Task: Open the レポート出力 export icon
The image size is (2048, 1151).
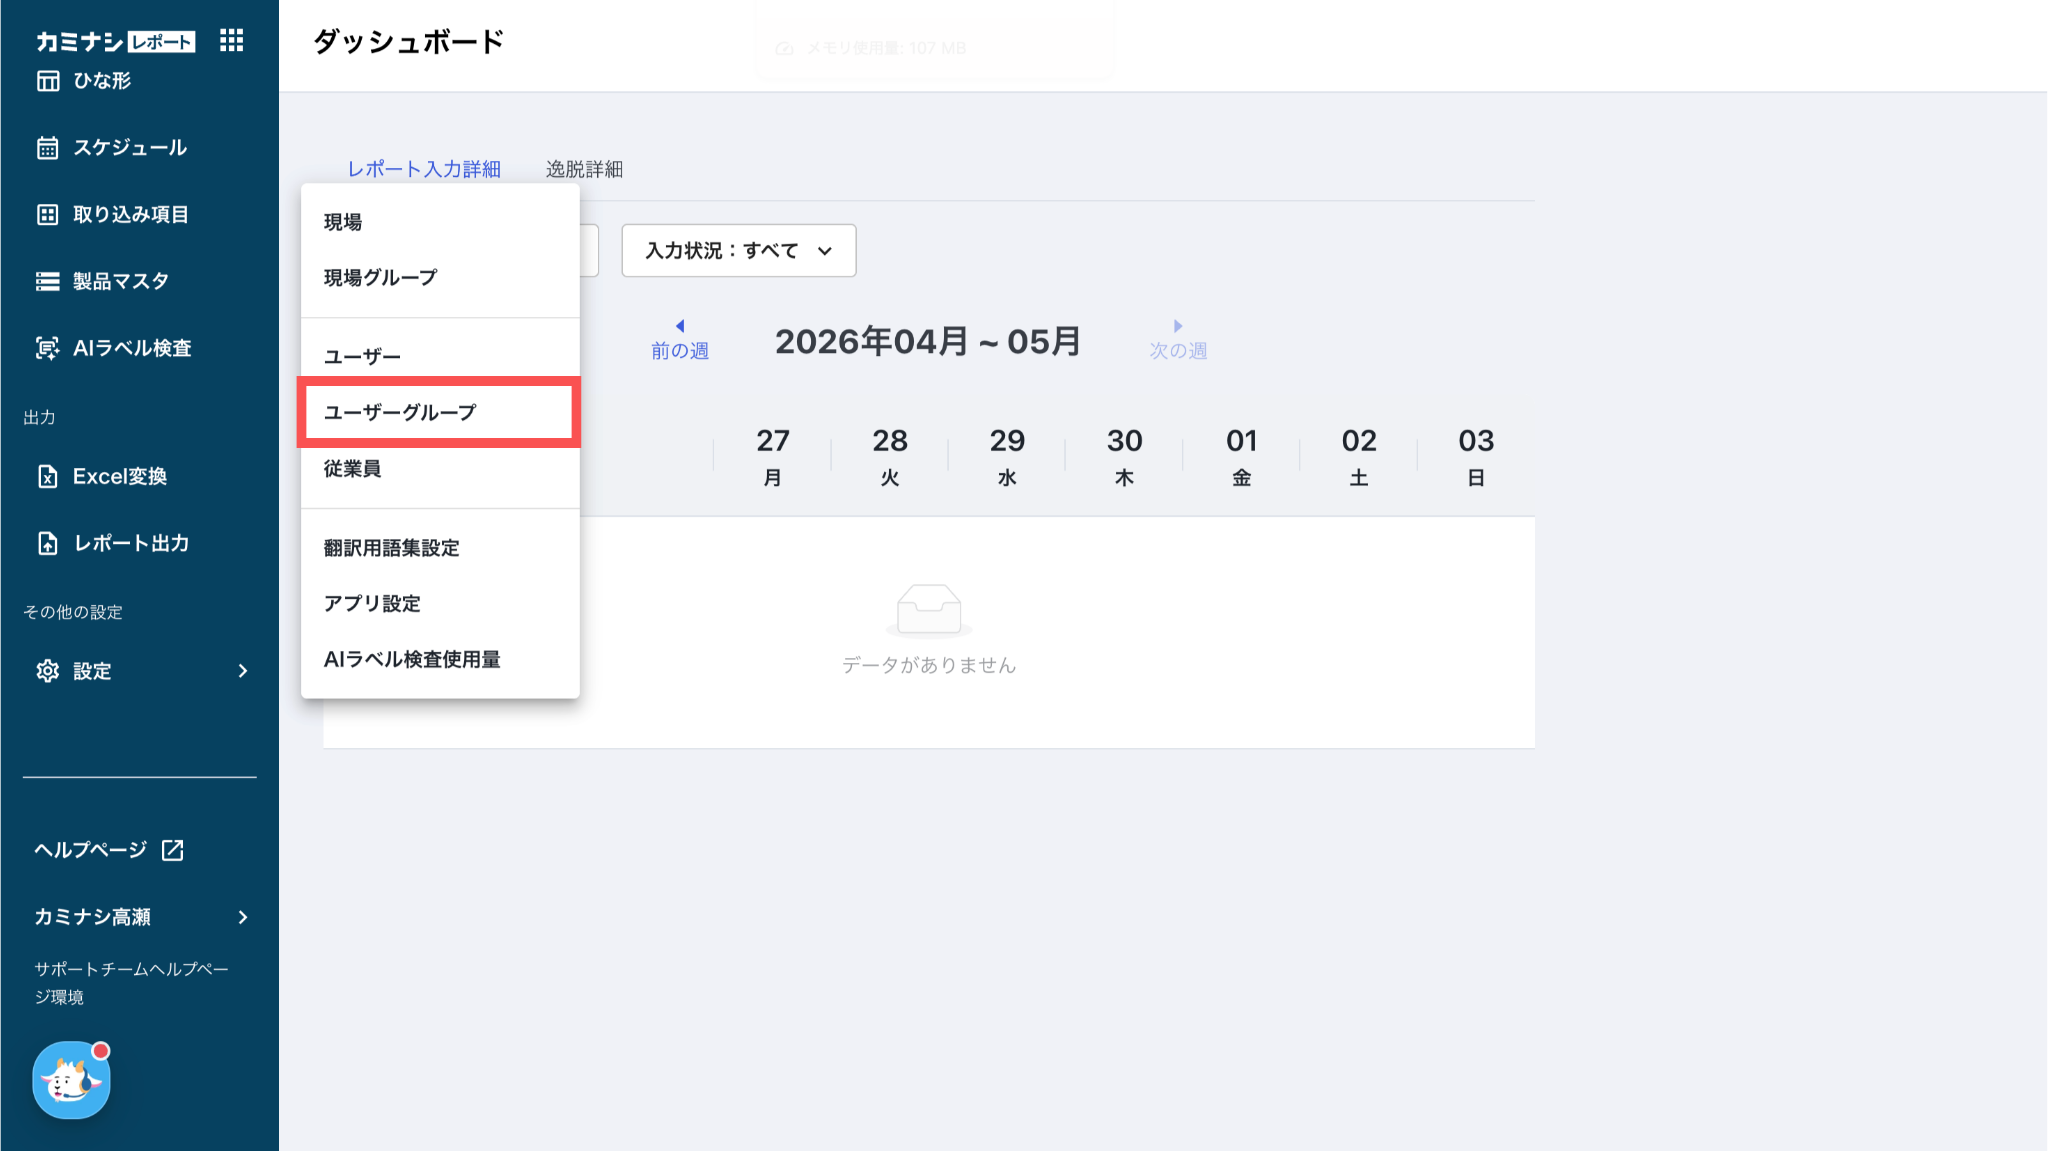Action: [48, 543]
